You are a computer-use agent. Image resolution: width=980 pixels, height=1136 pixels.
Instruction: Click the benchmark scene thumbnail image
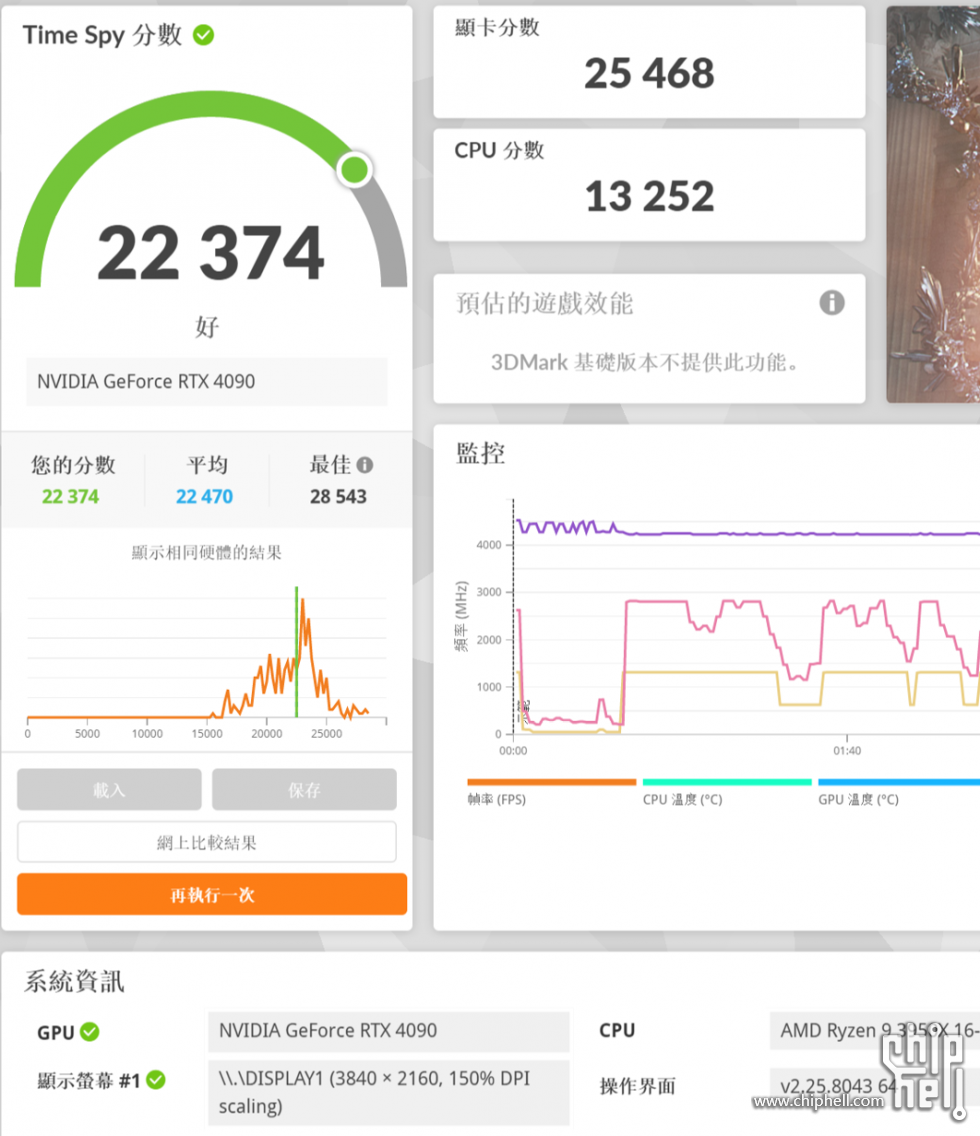coord(934,204)
